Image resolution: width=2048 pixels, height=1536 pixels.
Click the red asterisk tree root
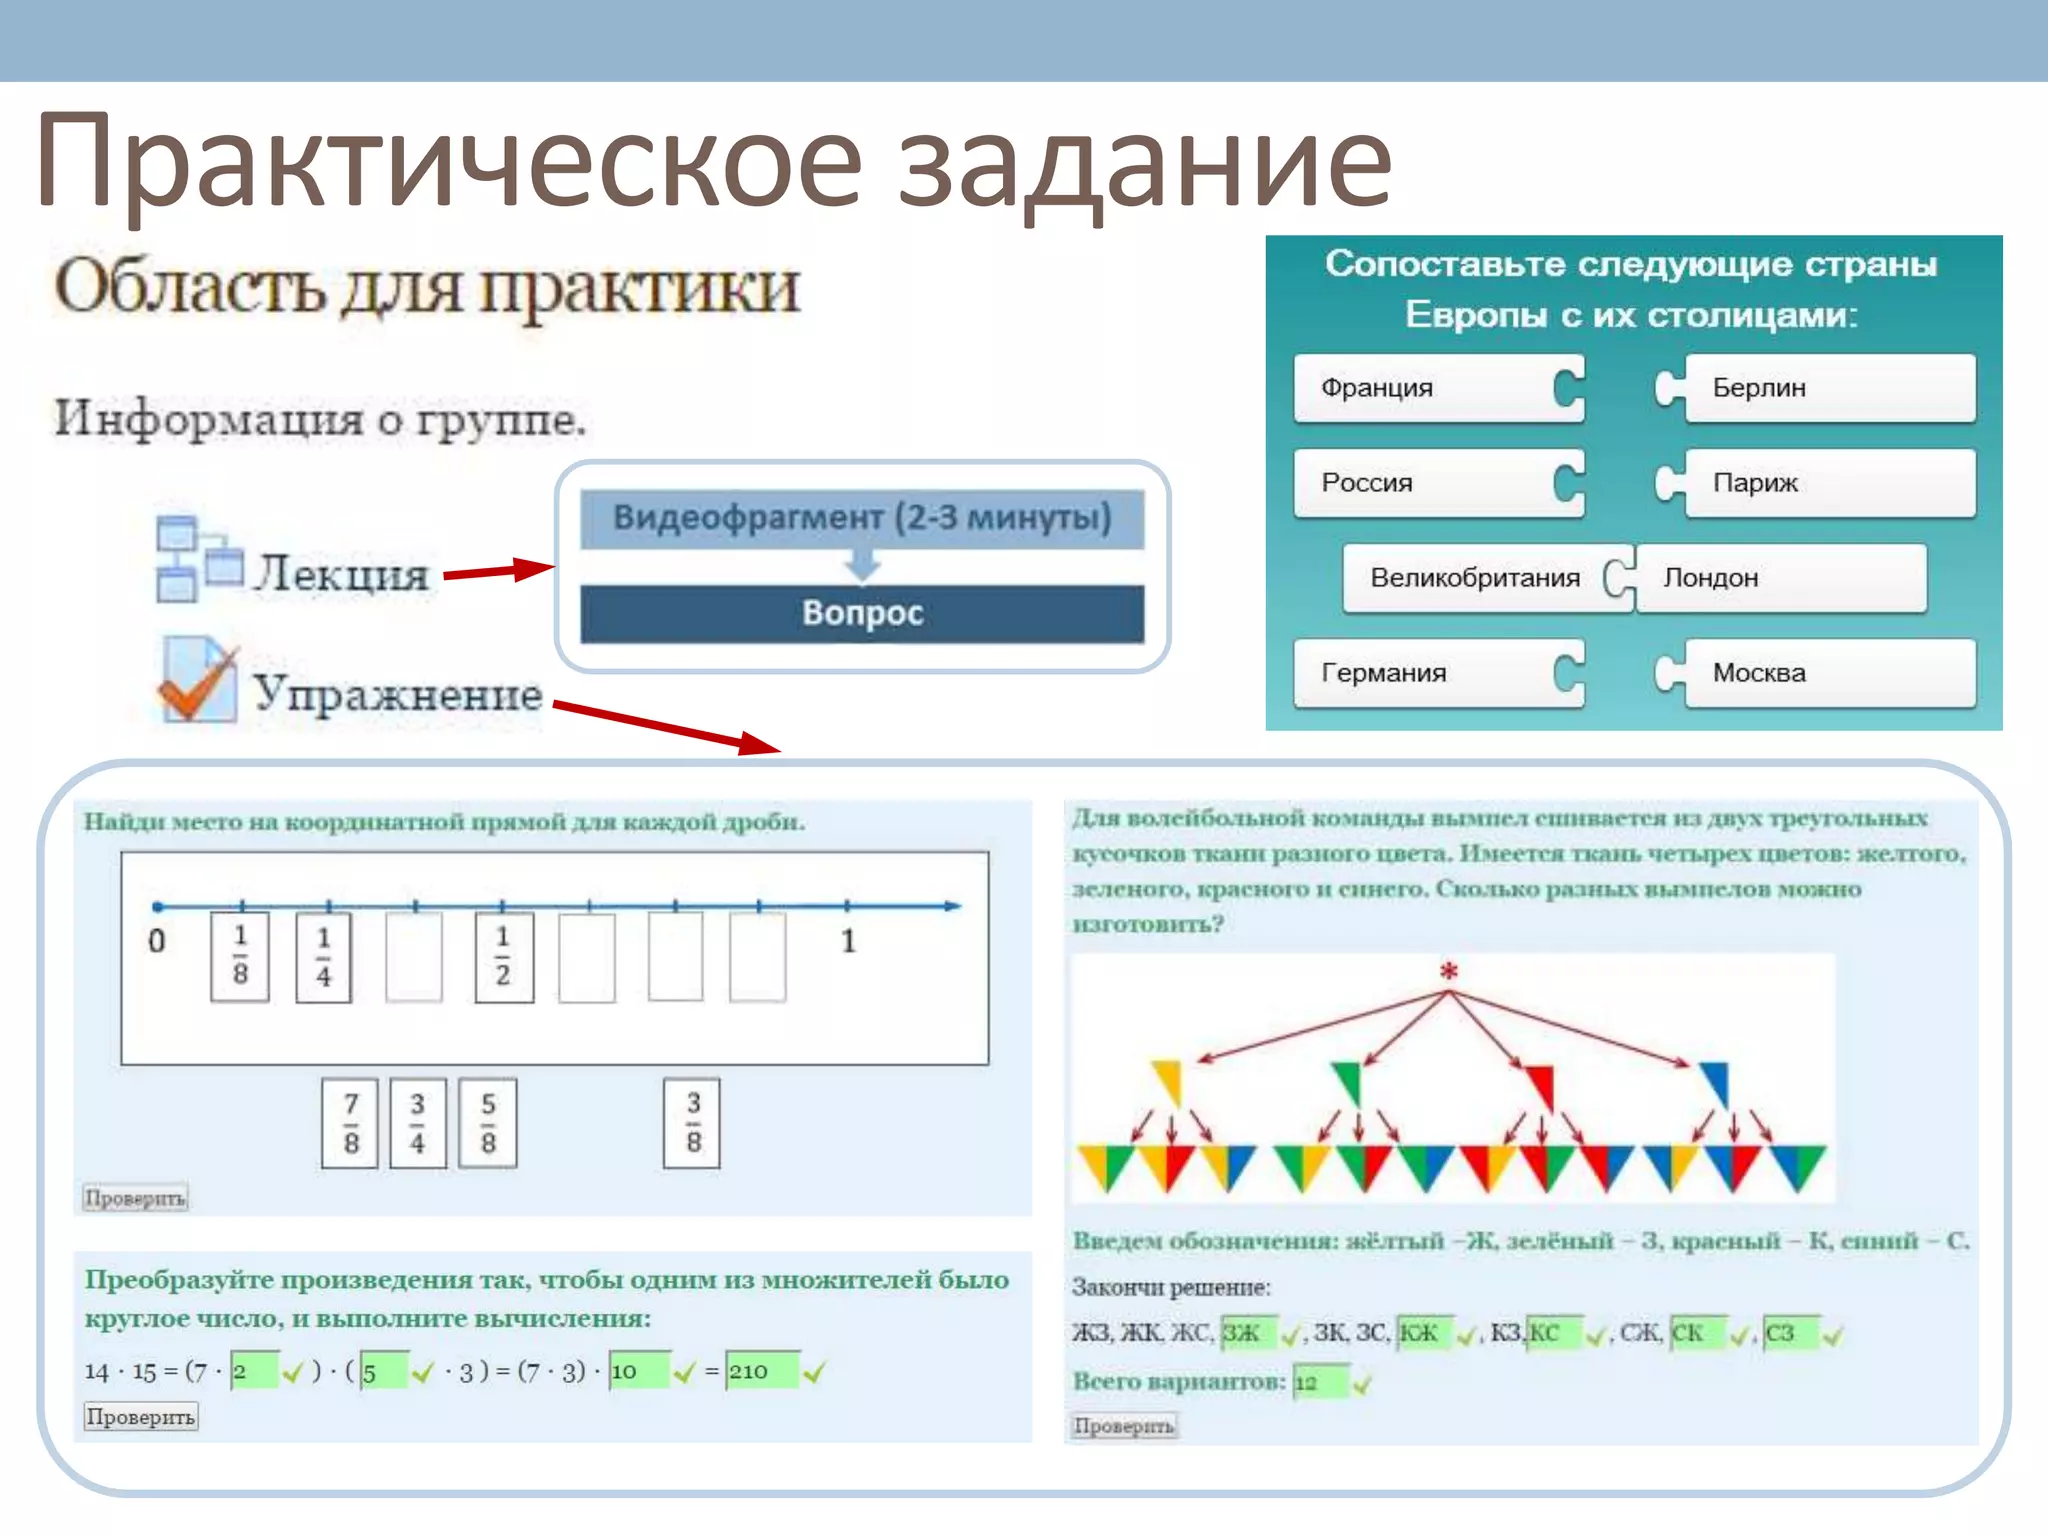point(1448,970)
